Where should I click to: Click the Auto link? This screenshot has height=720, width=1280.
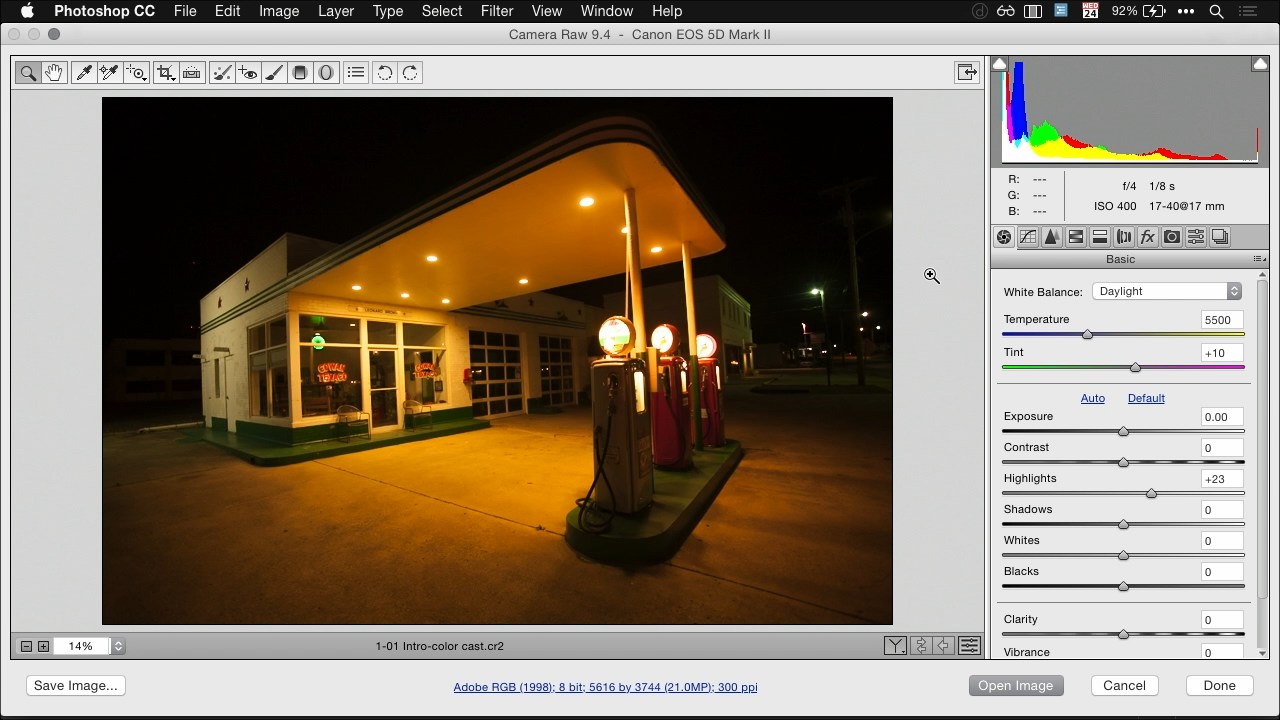click(1092, 398)
